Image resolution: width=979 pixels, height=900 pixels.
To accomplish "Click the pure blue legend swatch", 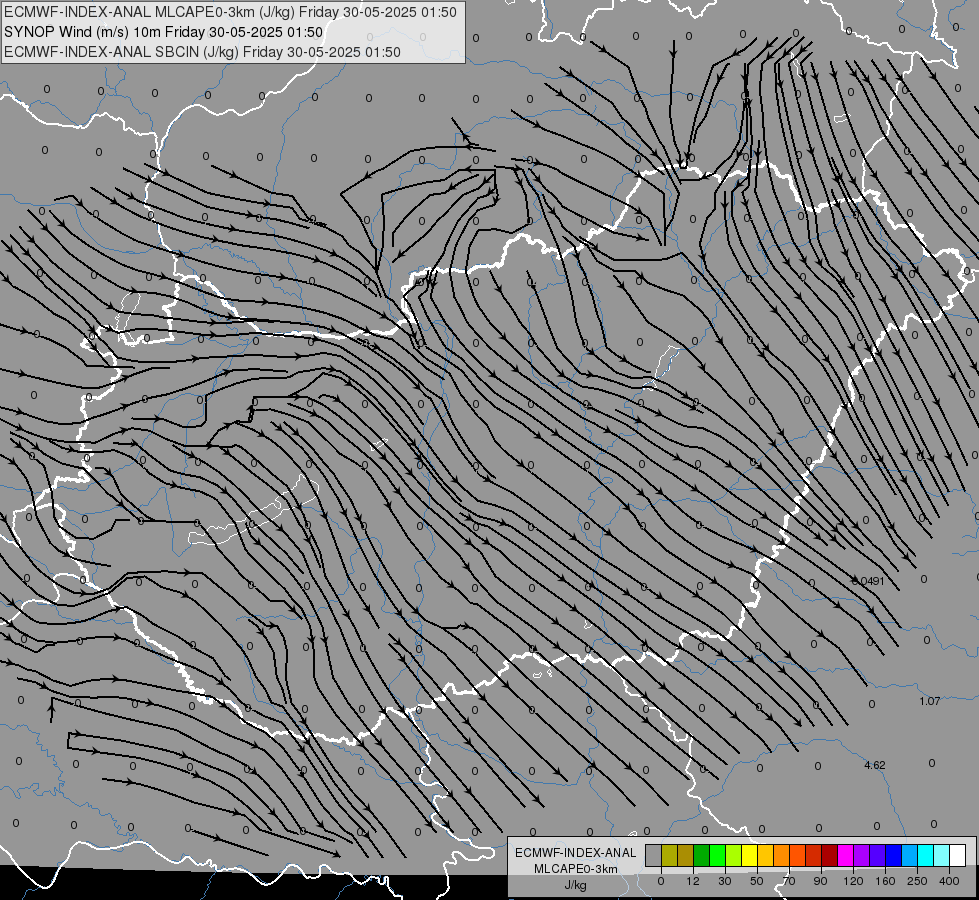I will [893, 855].
